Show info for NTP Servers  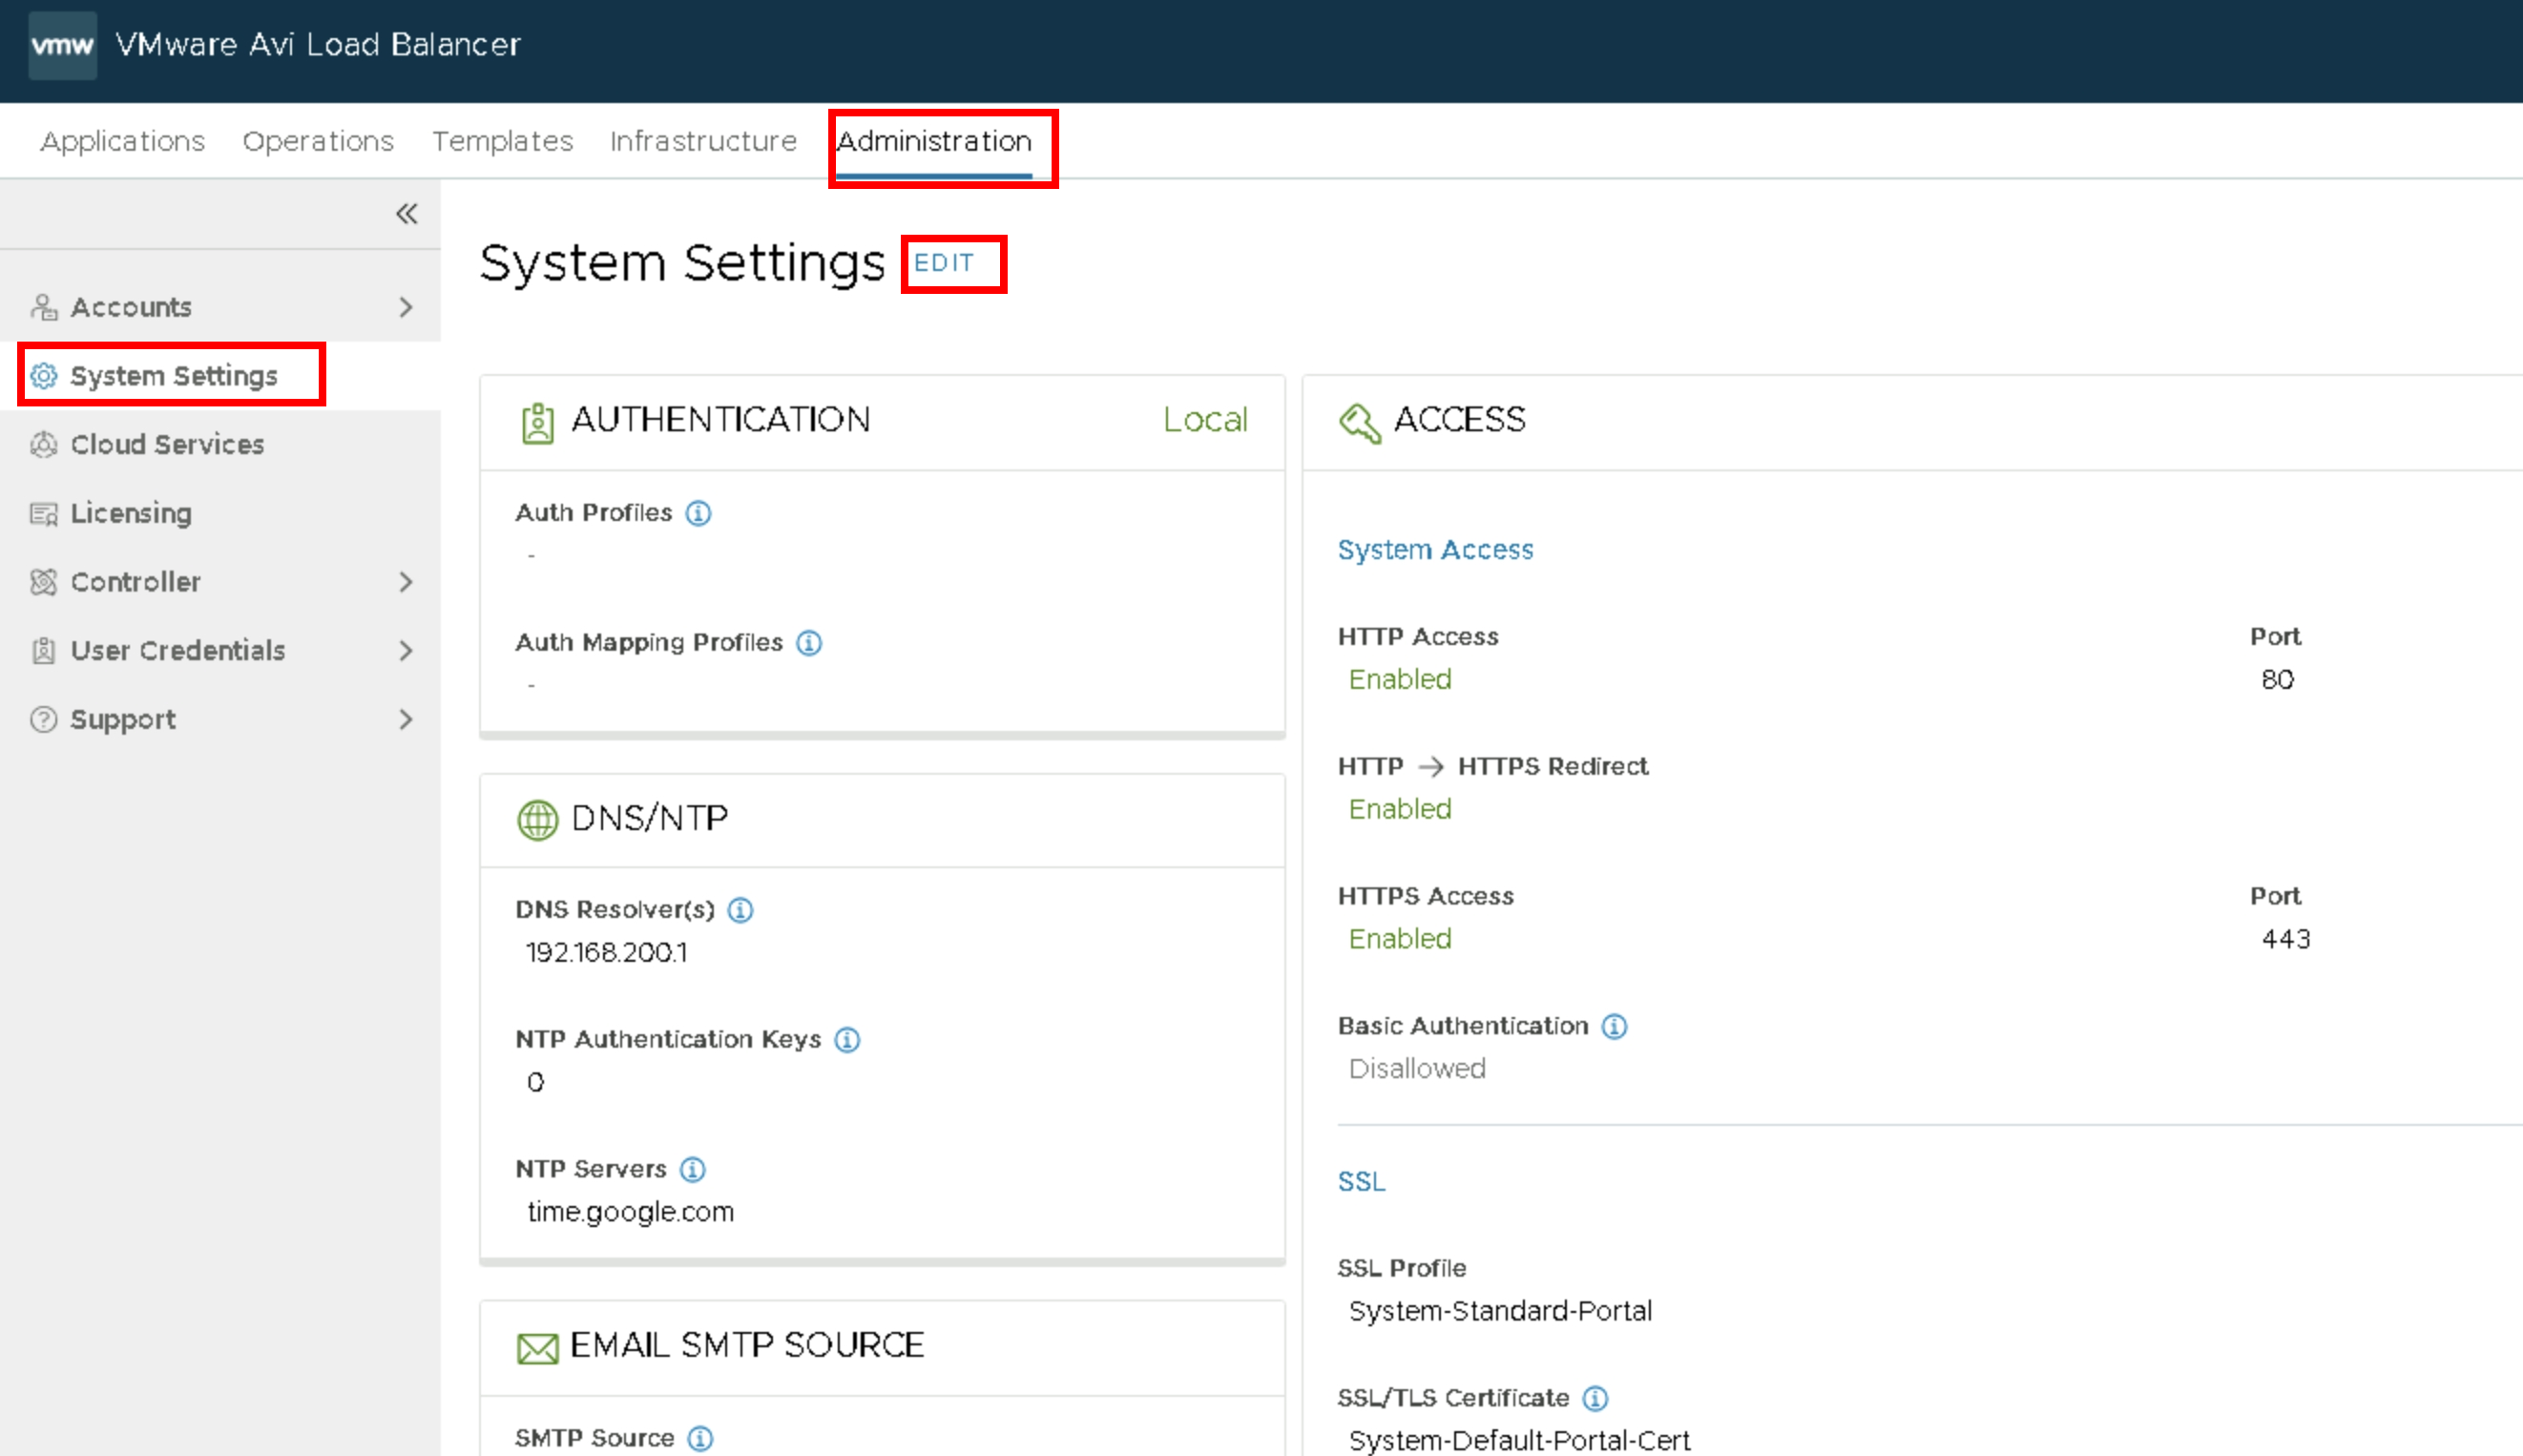pyautogui.click(x=692, y=1169)
